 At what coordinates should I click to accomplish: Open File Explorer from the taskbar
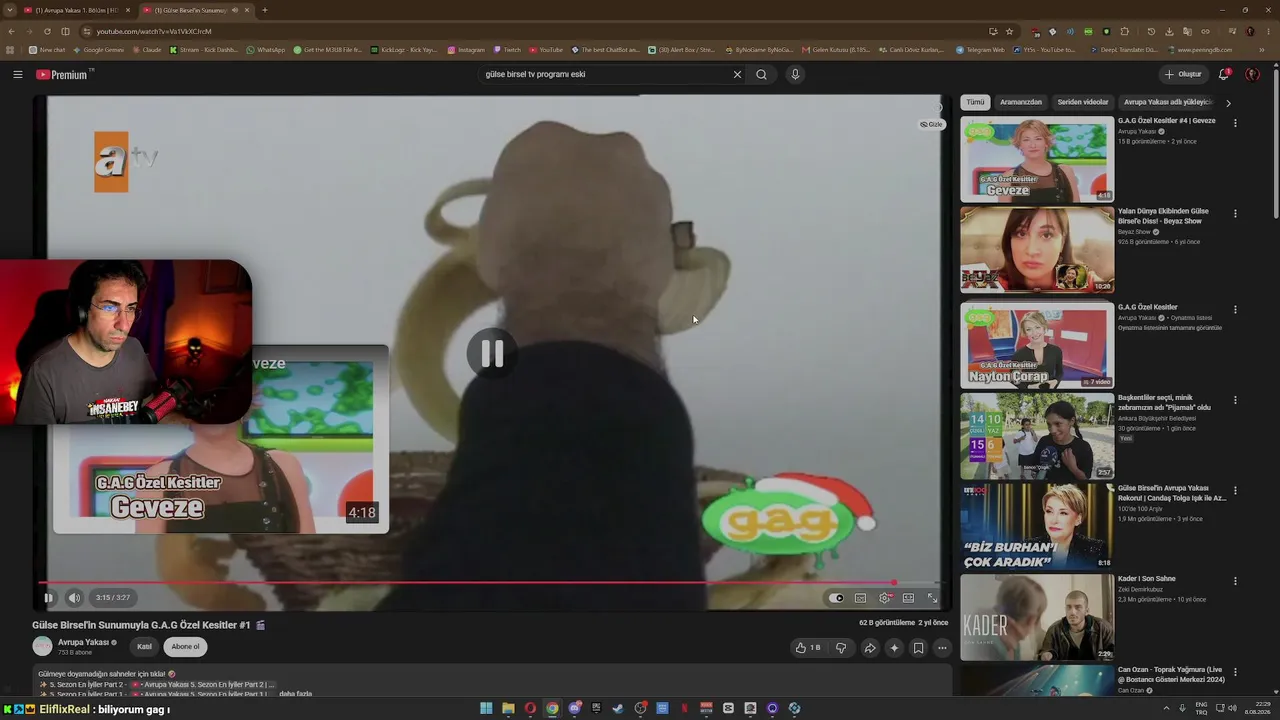click(x=508, y=708)
